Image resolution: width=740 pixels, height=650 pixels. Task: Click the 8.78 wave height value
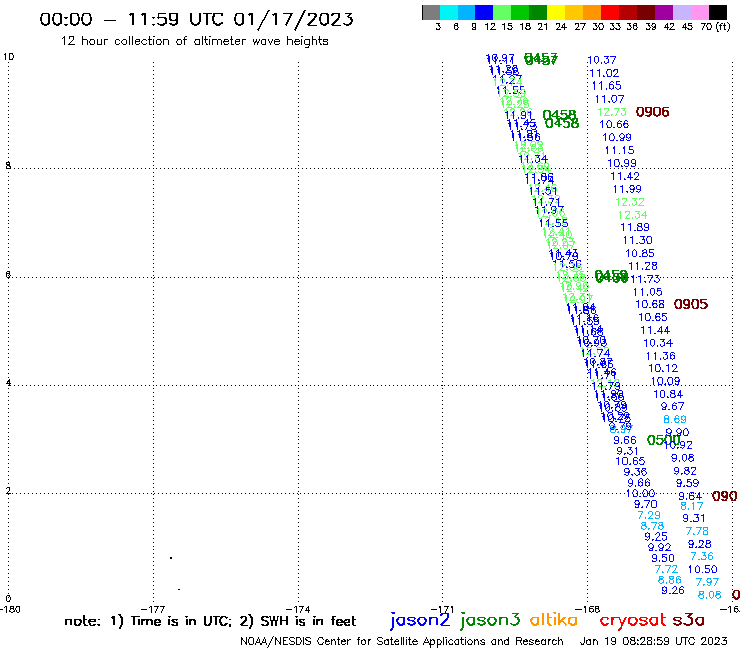[x=652, y=526]
